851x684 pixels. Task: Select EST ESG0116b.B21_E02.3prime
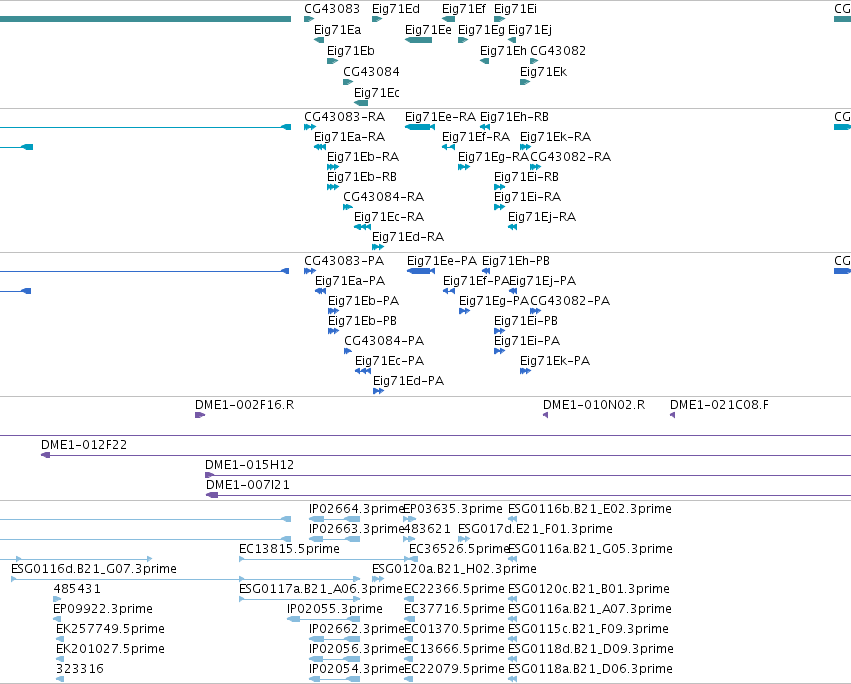pos(589,509)
